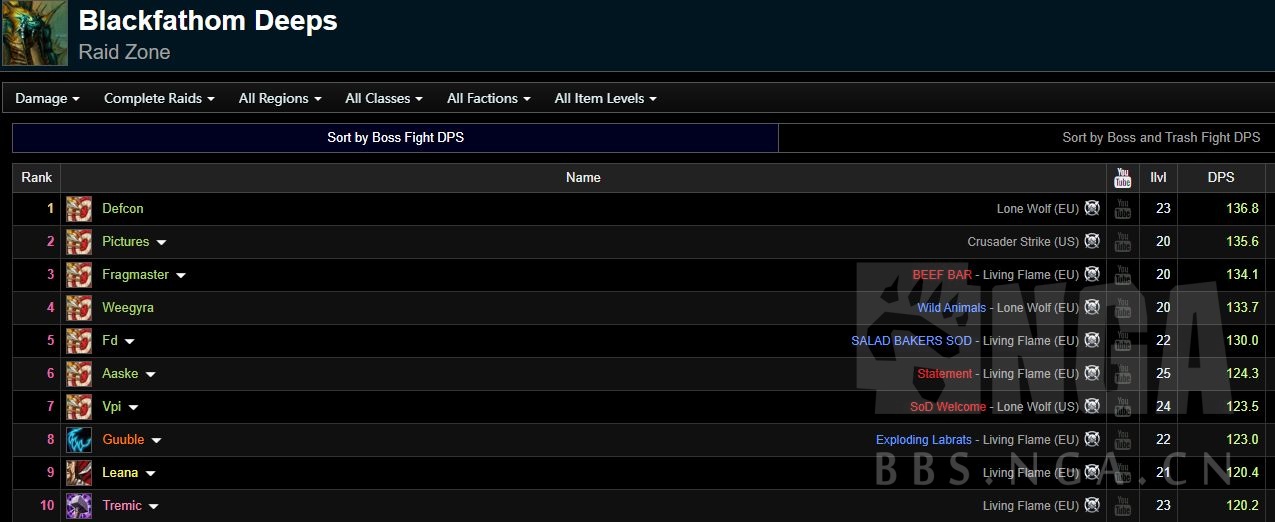Expand the arrow next to Pictures
The width and height of the screenshot is (1275, 522).
(x=161, y=243)
